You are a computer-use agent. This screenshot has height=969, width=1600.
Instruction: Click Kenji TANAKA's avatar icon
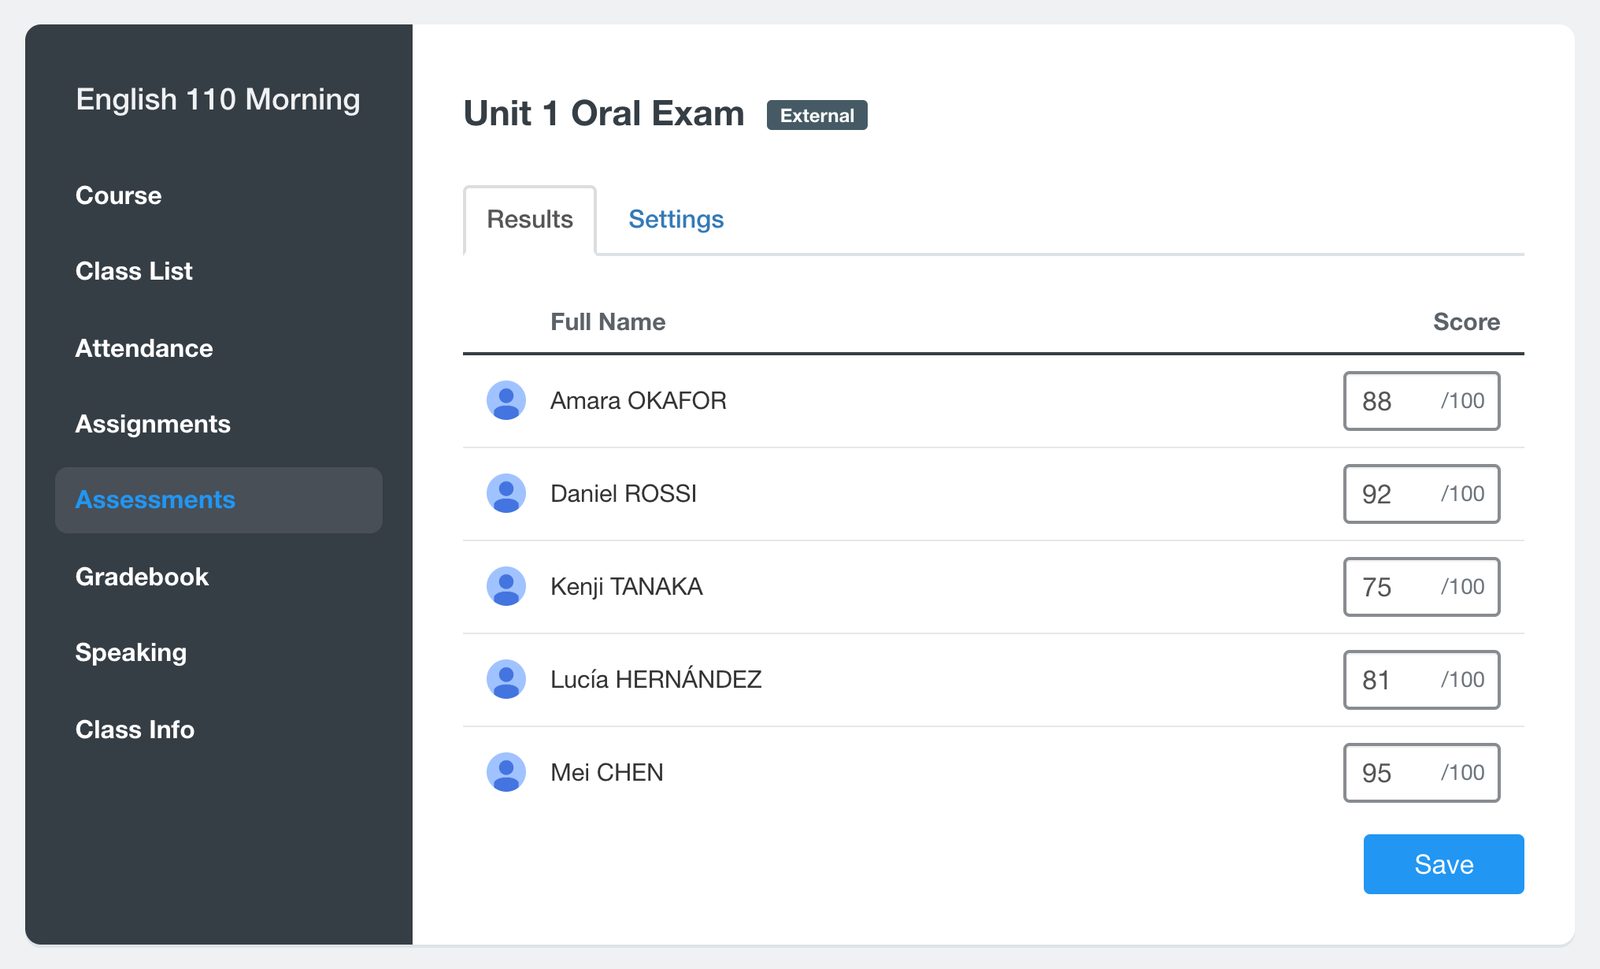coord(506,586)
